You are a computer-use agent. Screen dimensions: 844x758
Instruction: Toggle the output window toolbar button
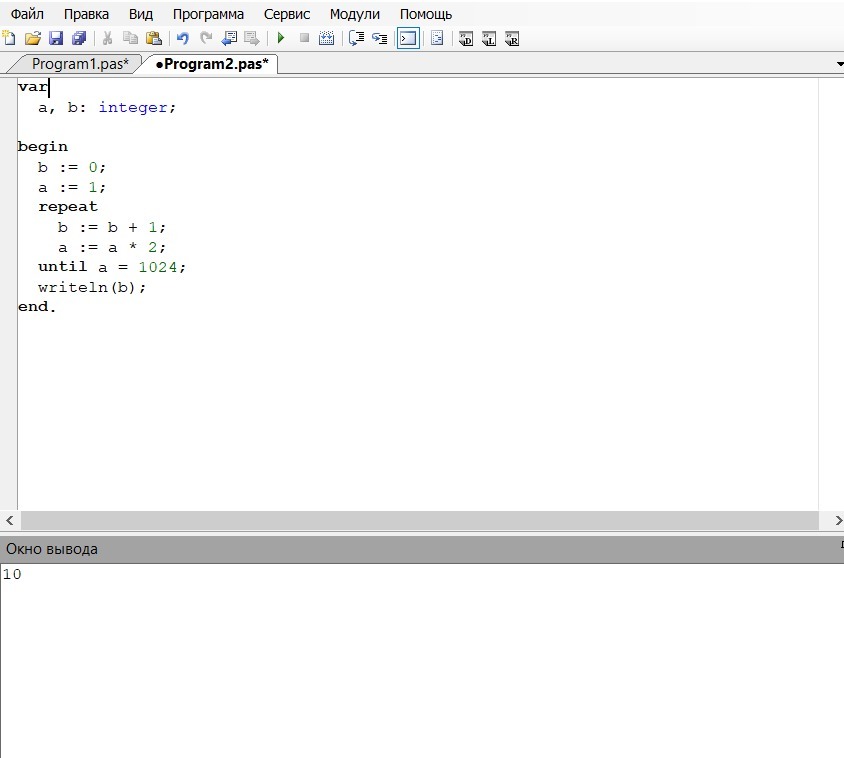point(408,39)
